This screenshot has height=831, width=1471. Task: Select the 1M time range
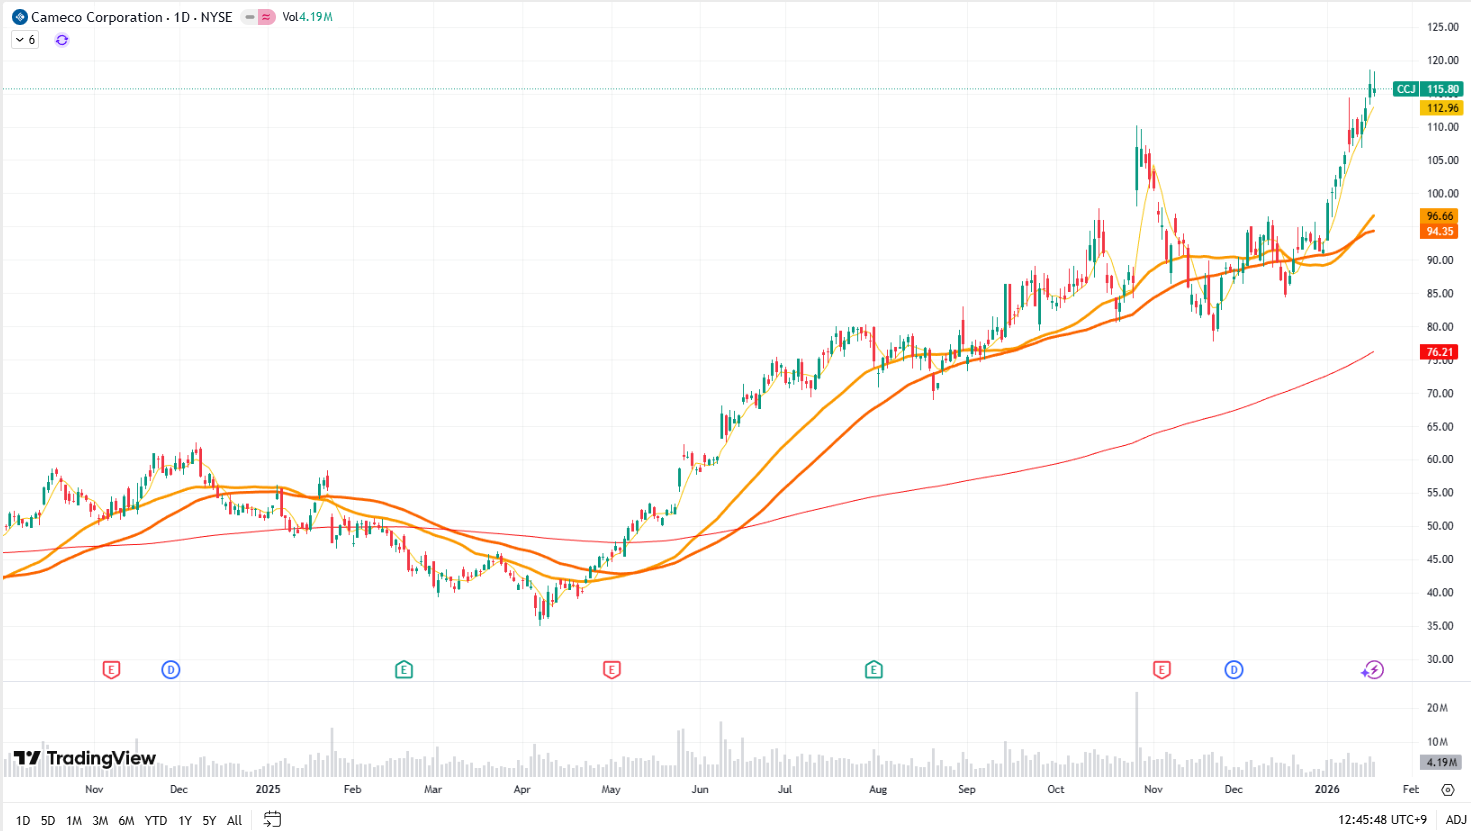tap(74, 820)
